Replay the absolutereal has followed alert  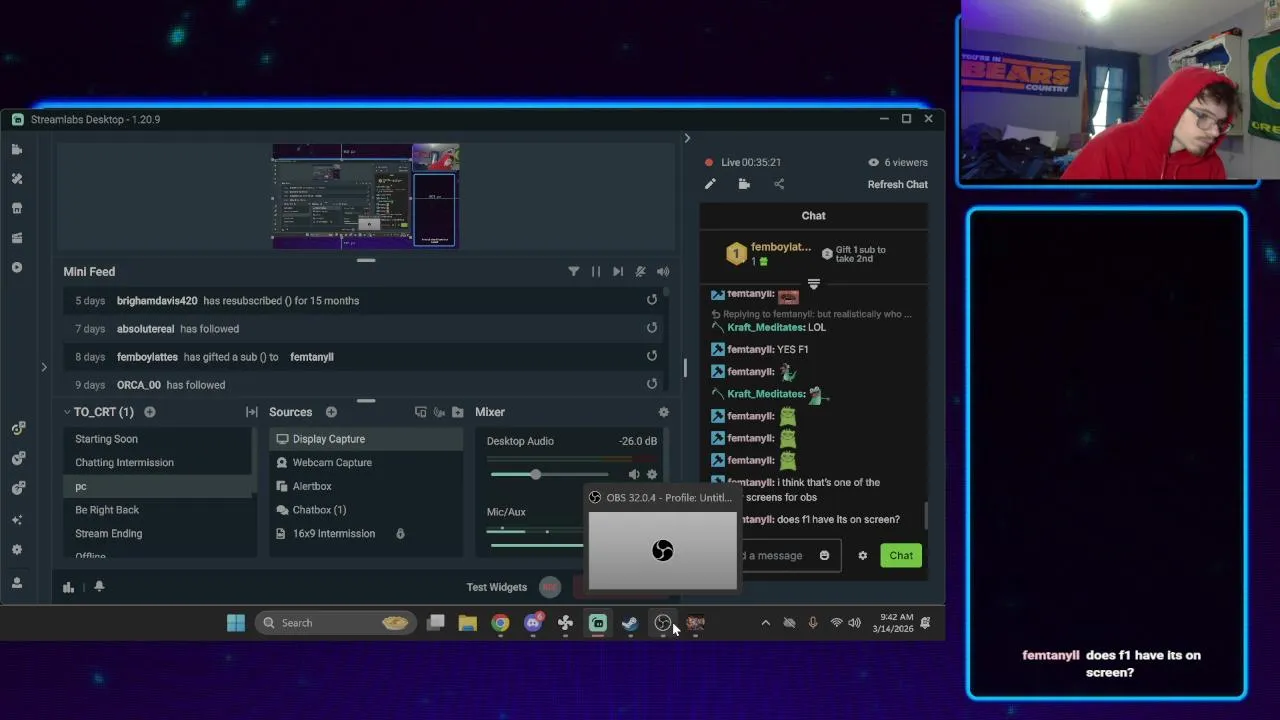point(652,328)
